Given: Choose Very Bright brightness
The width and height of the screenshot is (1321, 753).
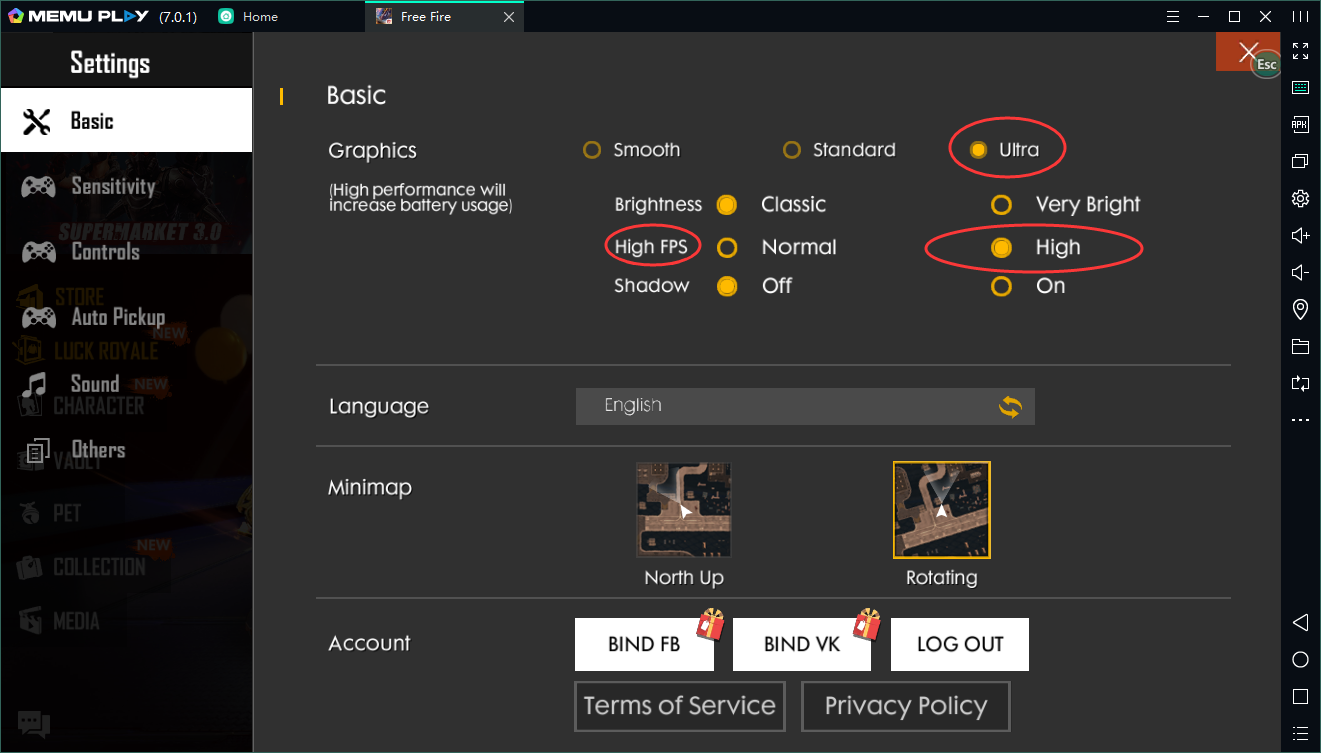Looking at the screenshot, I should [x=1001, y=205].
